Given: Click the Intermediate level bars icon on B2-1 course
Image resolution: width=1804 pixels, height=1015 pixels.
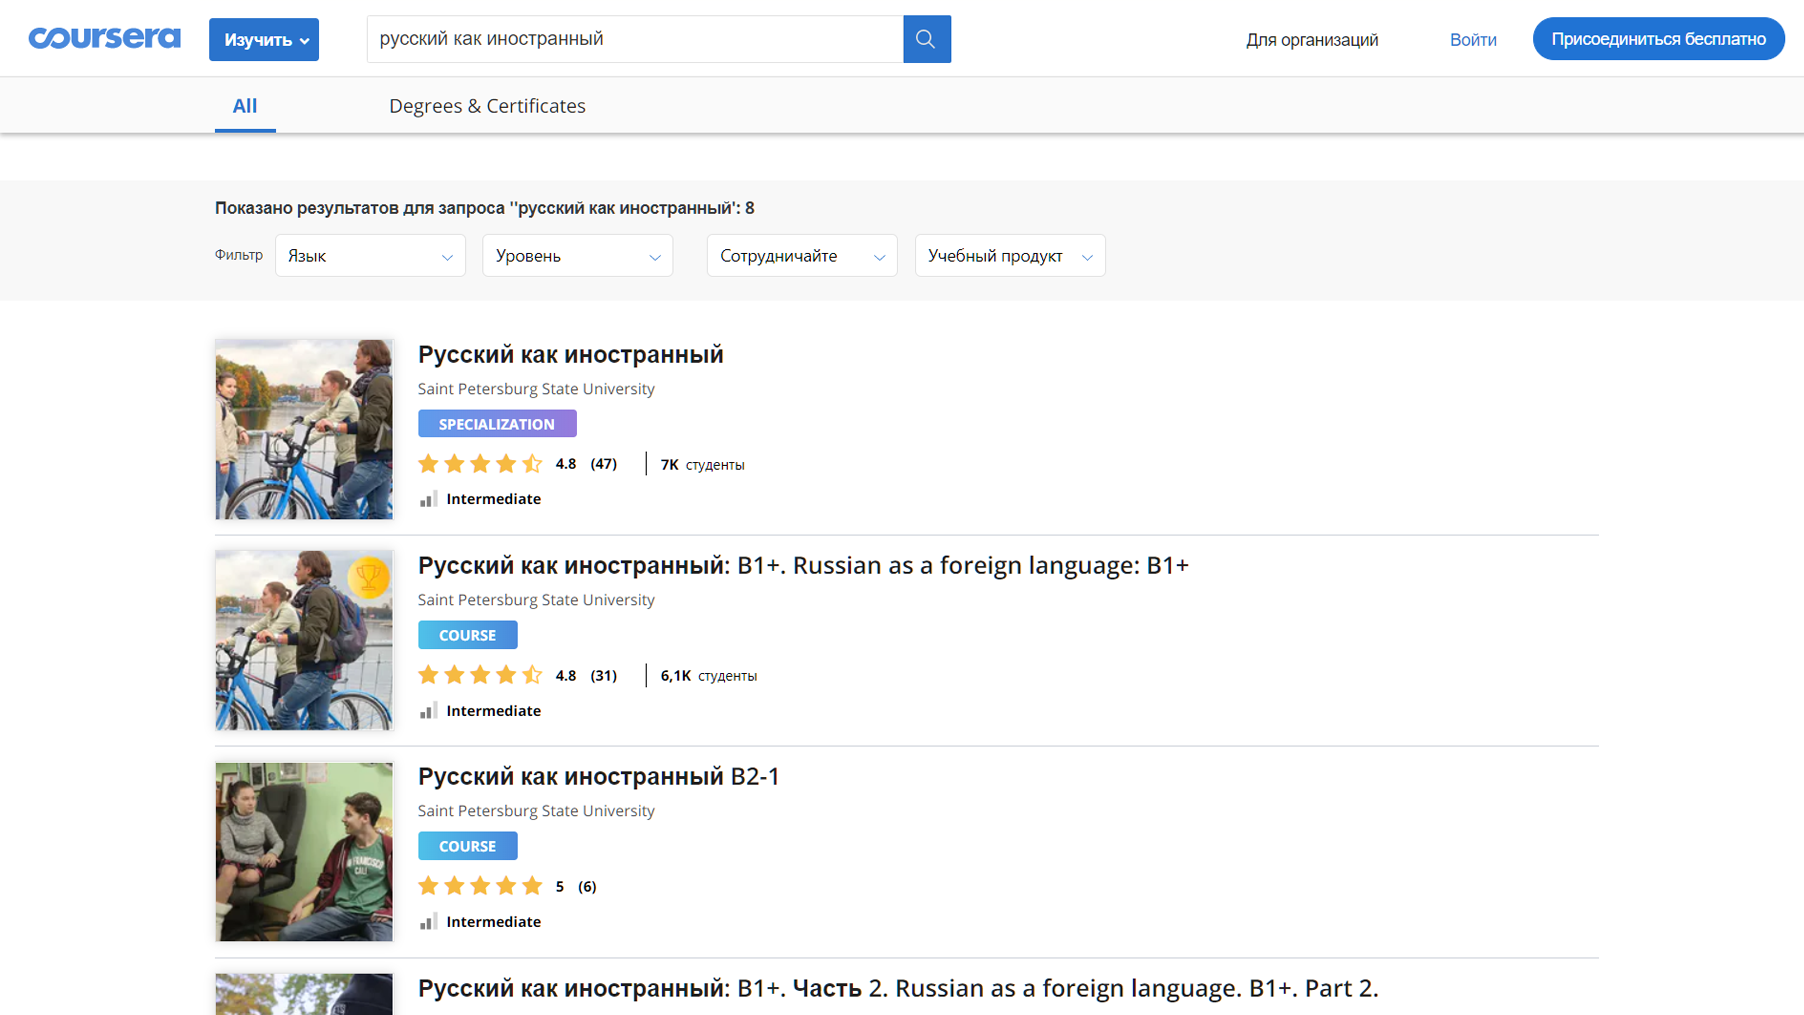Looking at the screenshot, I should click(x=429, y=920).
